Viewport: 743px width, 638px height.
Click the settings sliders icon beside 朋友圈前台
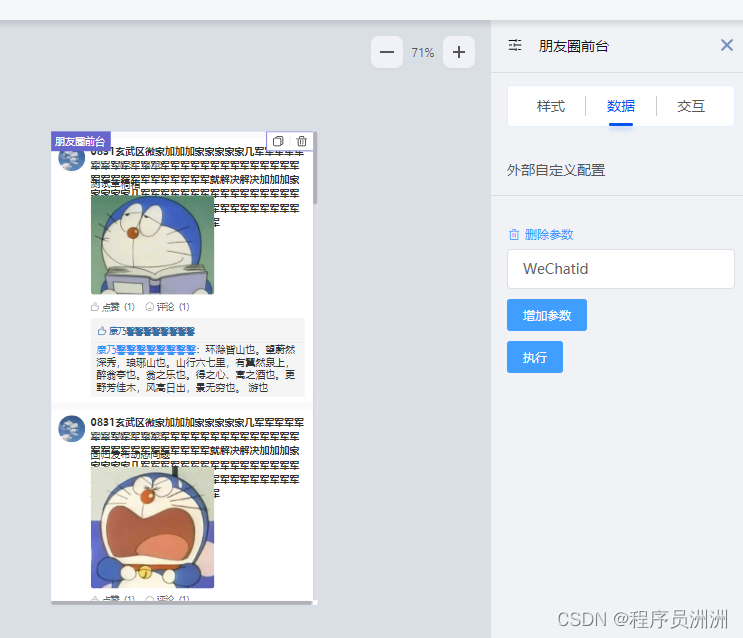point(515,46)
